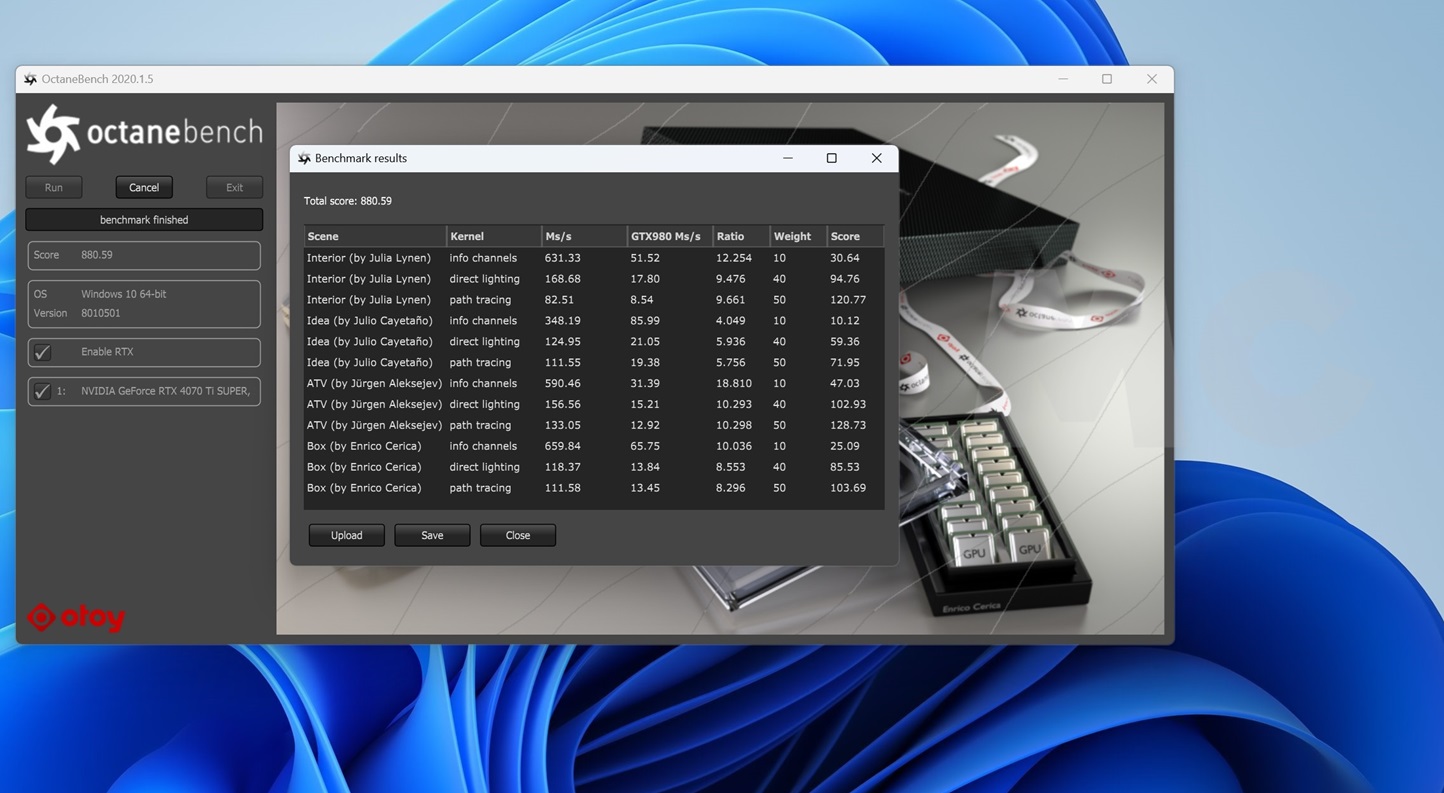Screen dimensions: 1444x793
Task: Click the app icon in the OctaneBench titlebar
Action: coord(31,78)
